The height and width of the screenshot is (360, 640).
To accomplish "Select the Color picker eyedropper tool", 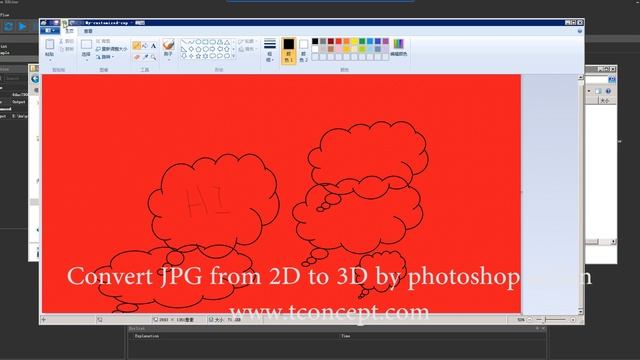I will 145,57.
